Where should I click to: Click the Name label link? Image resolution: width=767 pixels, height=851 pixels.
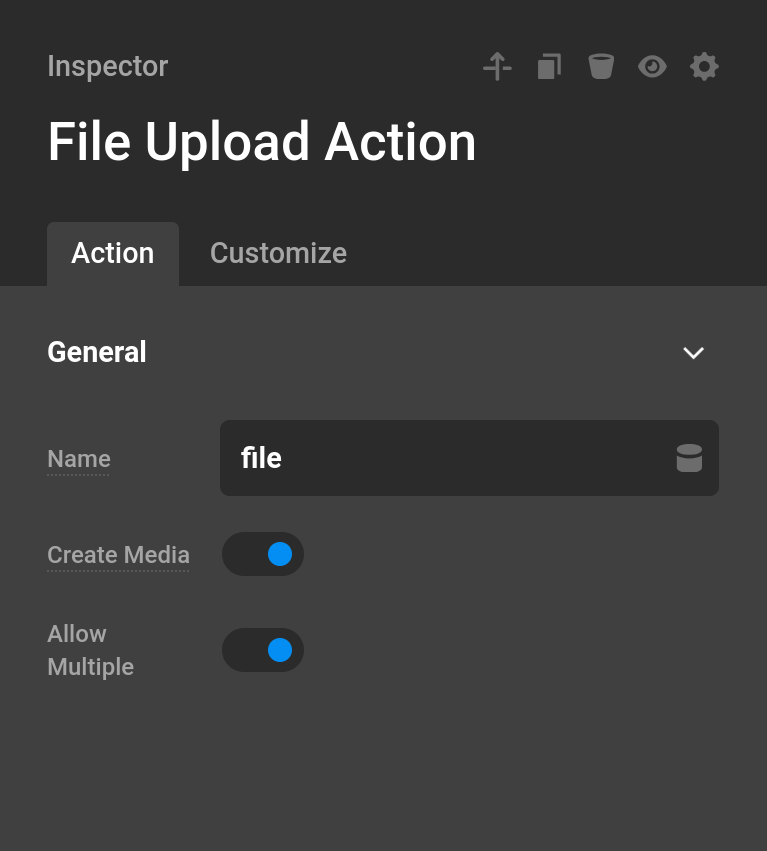78,459
